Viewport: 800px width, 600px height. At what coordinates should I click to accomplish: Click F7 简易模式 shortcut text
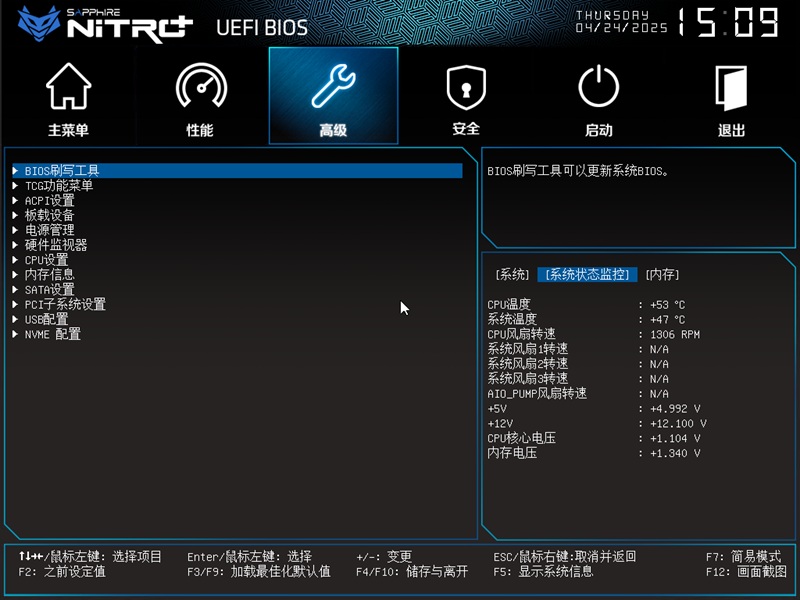click(743, 557)
